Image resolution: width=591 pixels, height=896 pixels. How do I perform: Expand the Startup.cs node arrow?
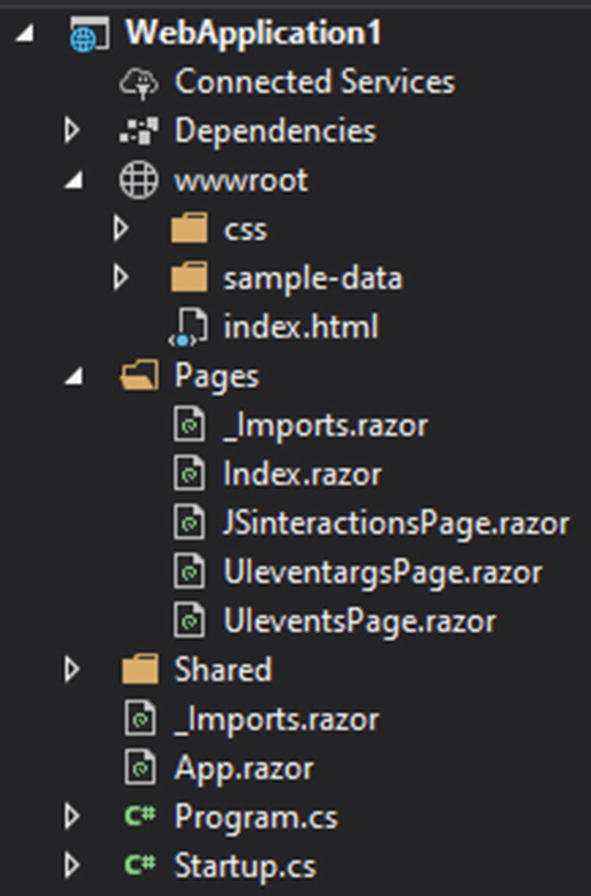coord(71,865)
